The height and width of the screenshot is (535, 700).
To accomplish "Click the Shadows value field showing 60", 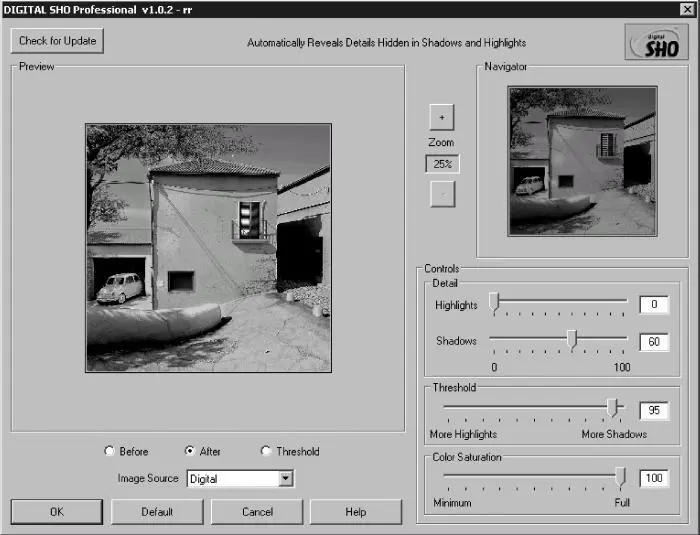I will pyautogui.click(x=654, y=342).
